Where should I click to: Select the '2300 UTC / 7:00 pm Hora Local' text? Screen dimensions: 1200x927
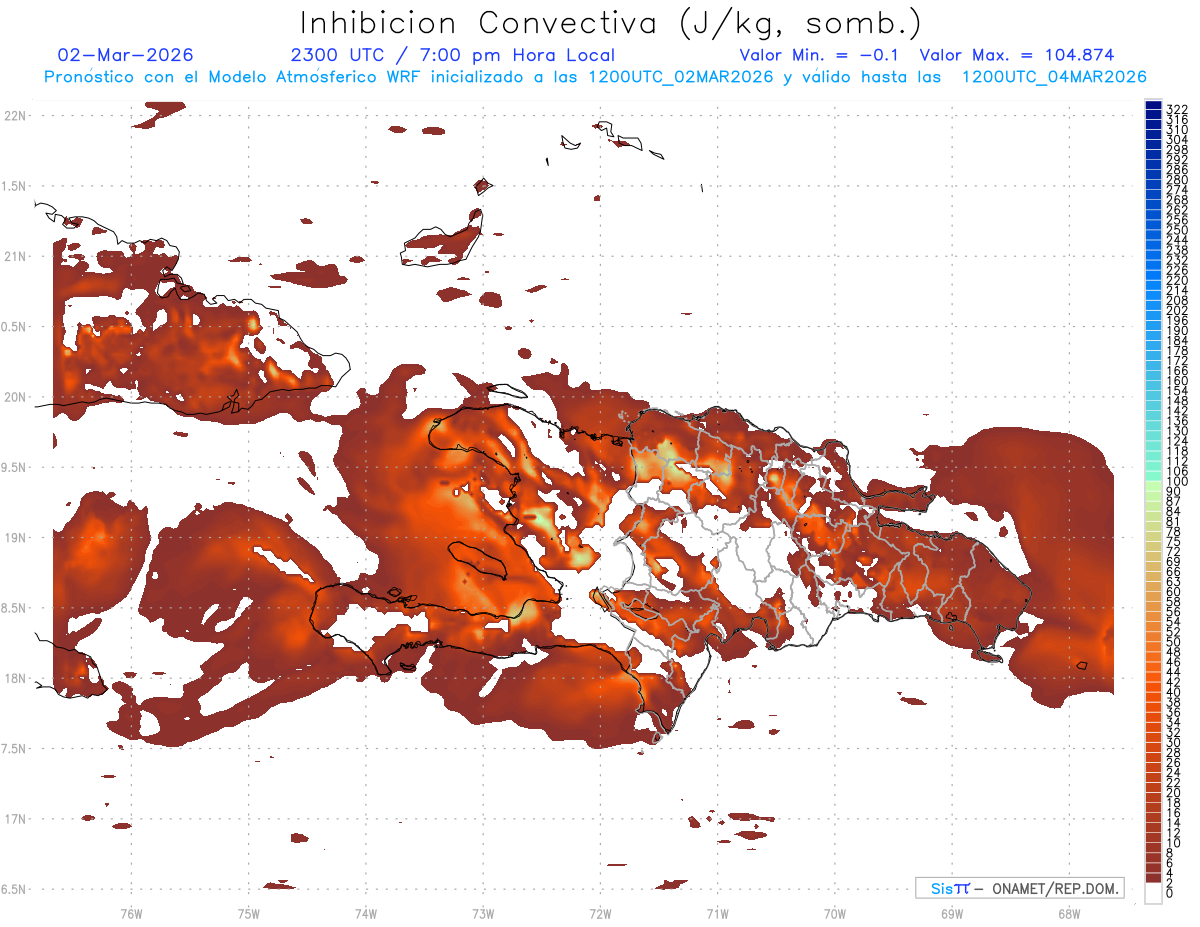pos(453,55)
